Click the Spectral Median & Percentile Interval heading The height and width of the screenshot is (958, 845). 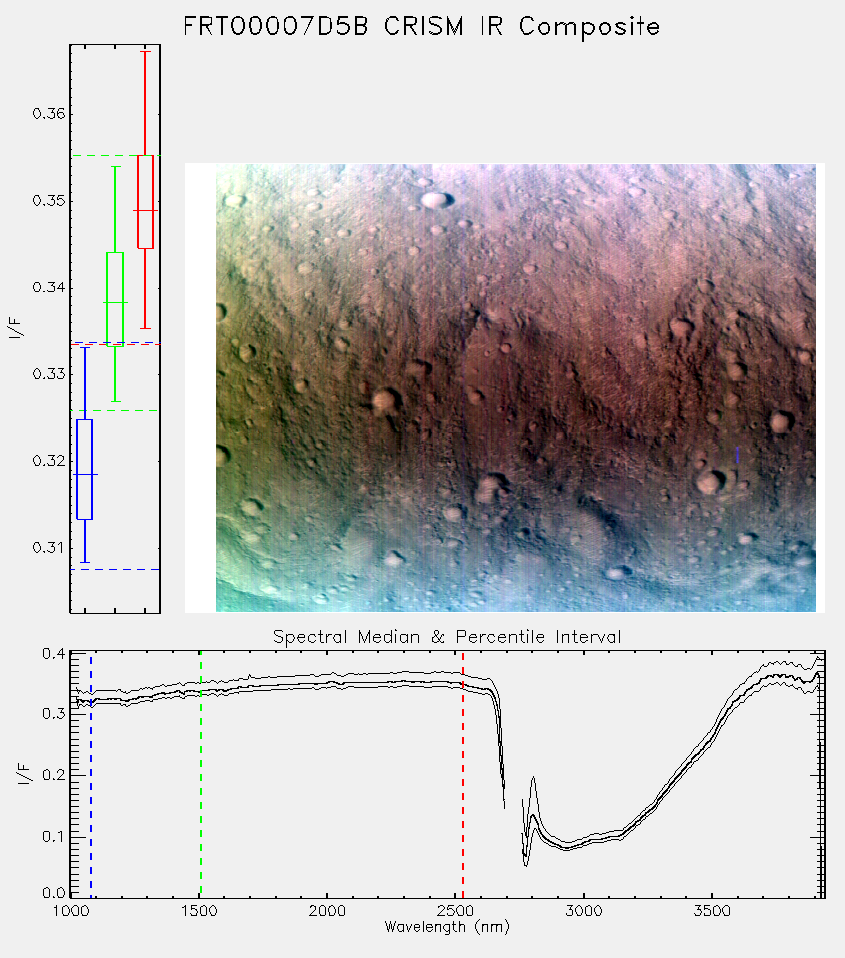point(447,637)
